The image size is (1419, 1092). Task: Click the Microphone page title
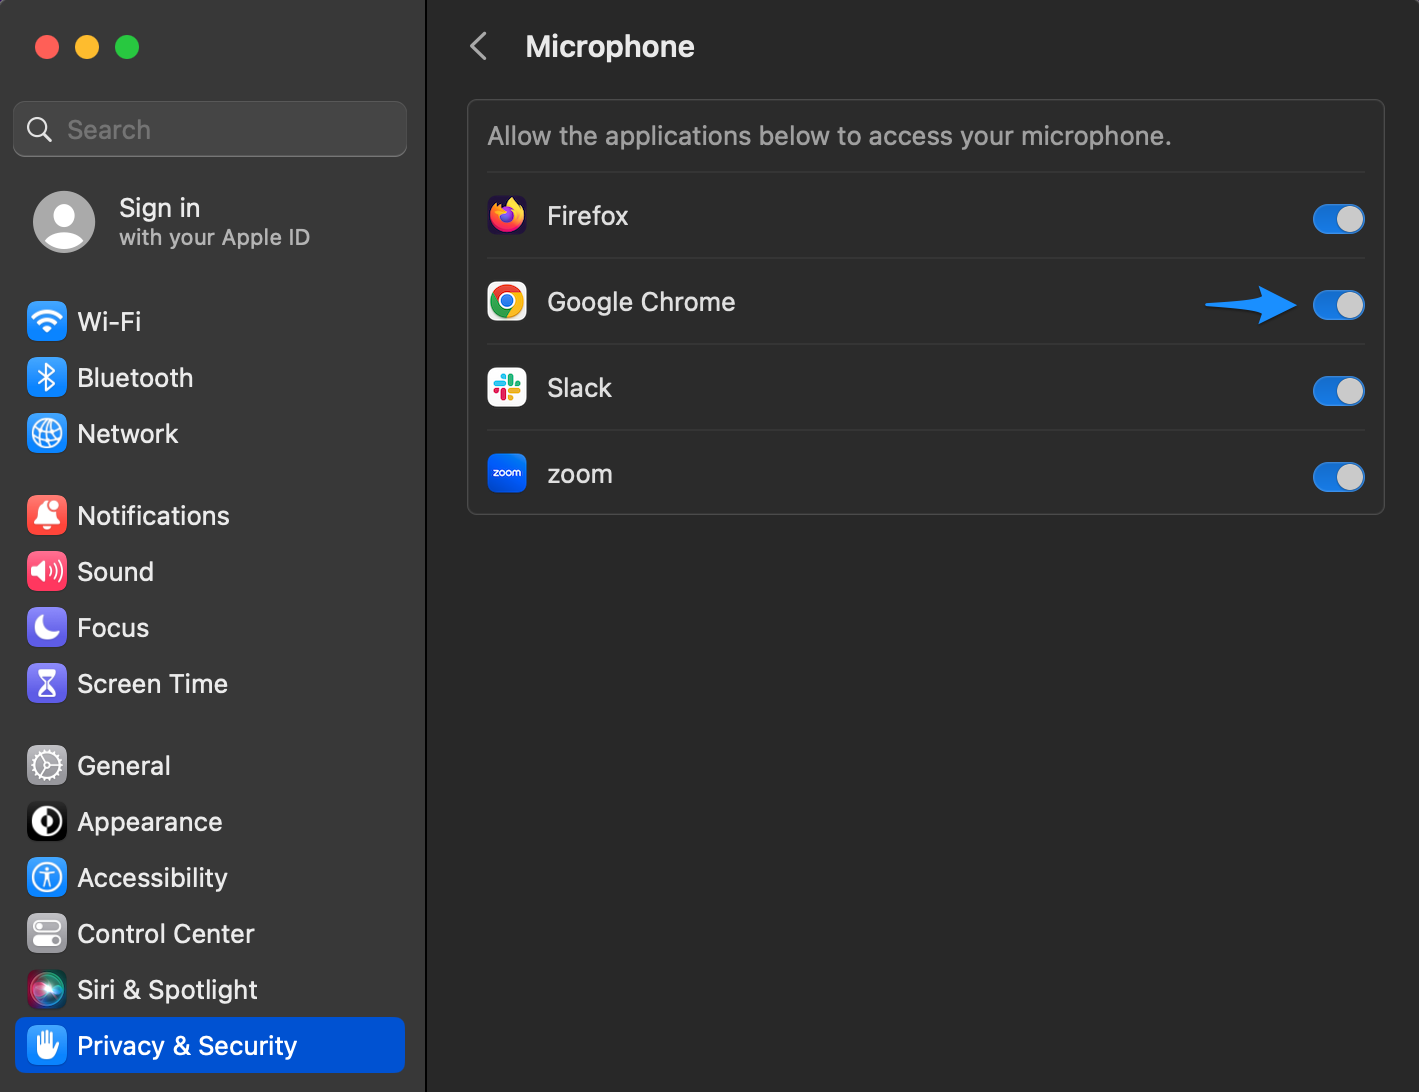pyautogui.click(x=609, y=46)
